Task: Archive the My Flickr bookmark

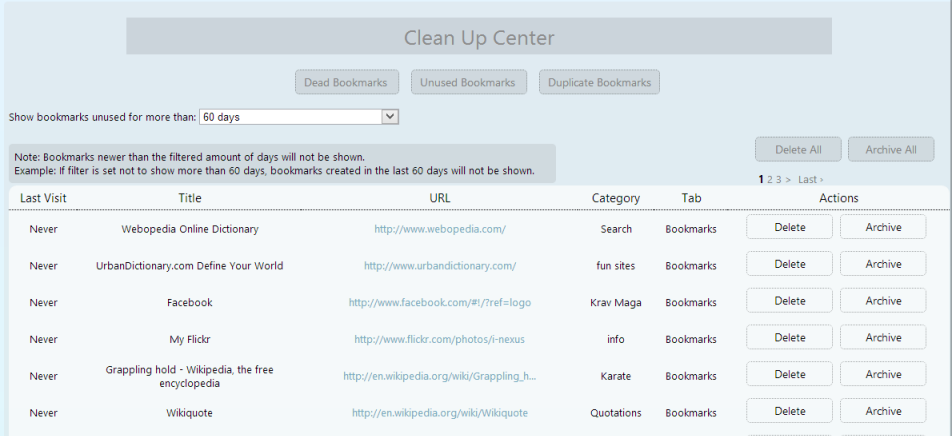Action: coord(883,338)
